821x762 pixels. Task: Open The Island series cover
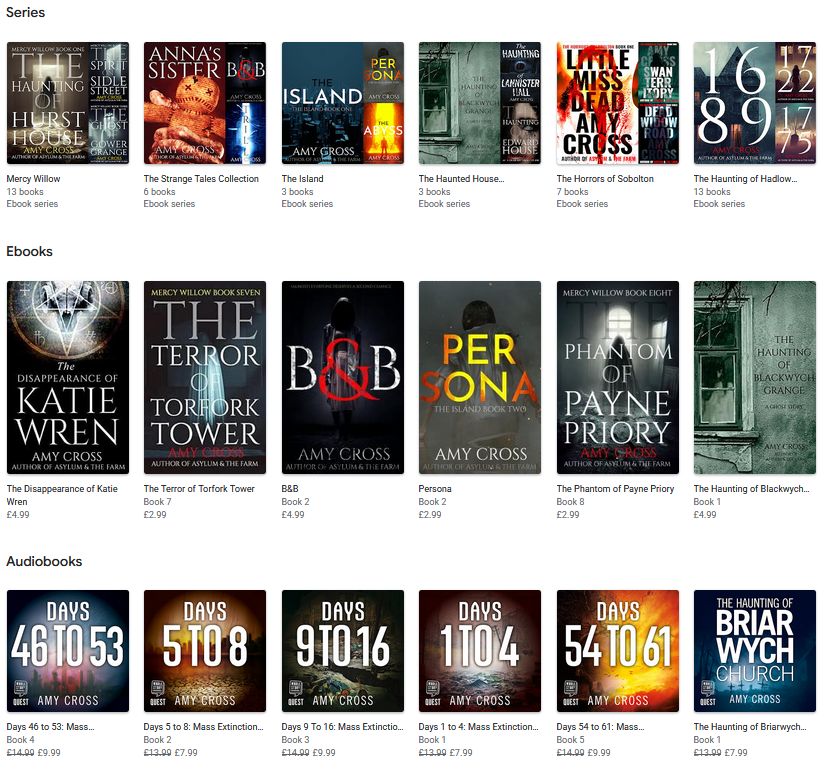342,103
